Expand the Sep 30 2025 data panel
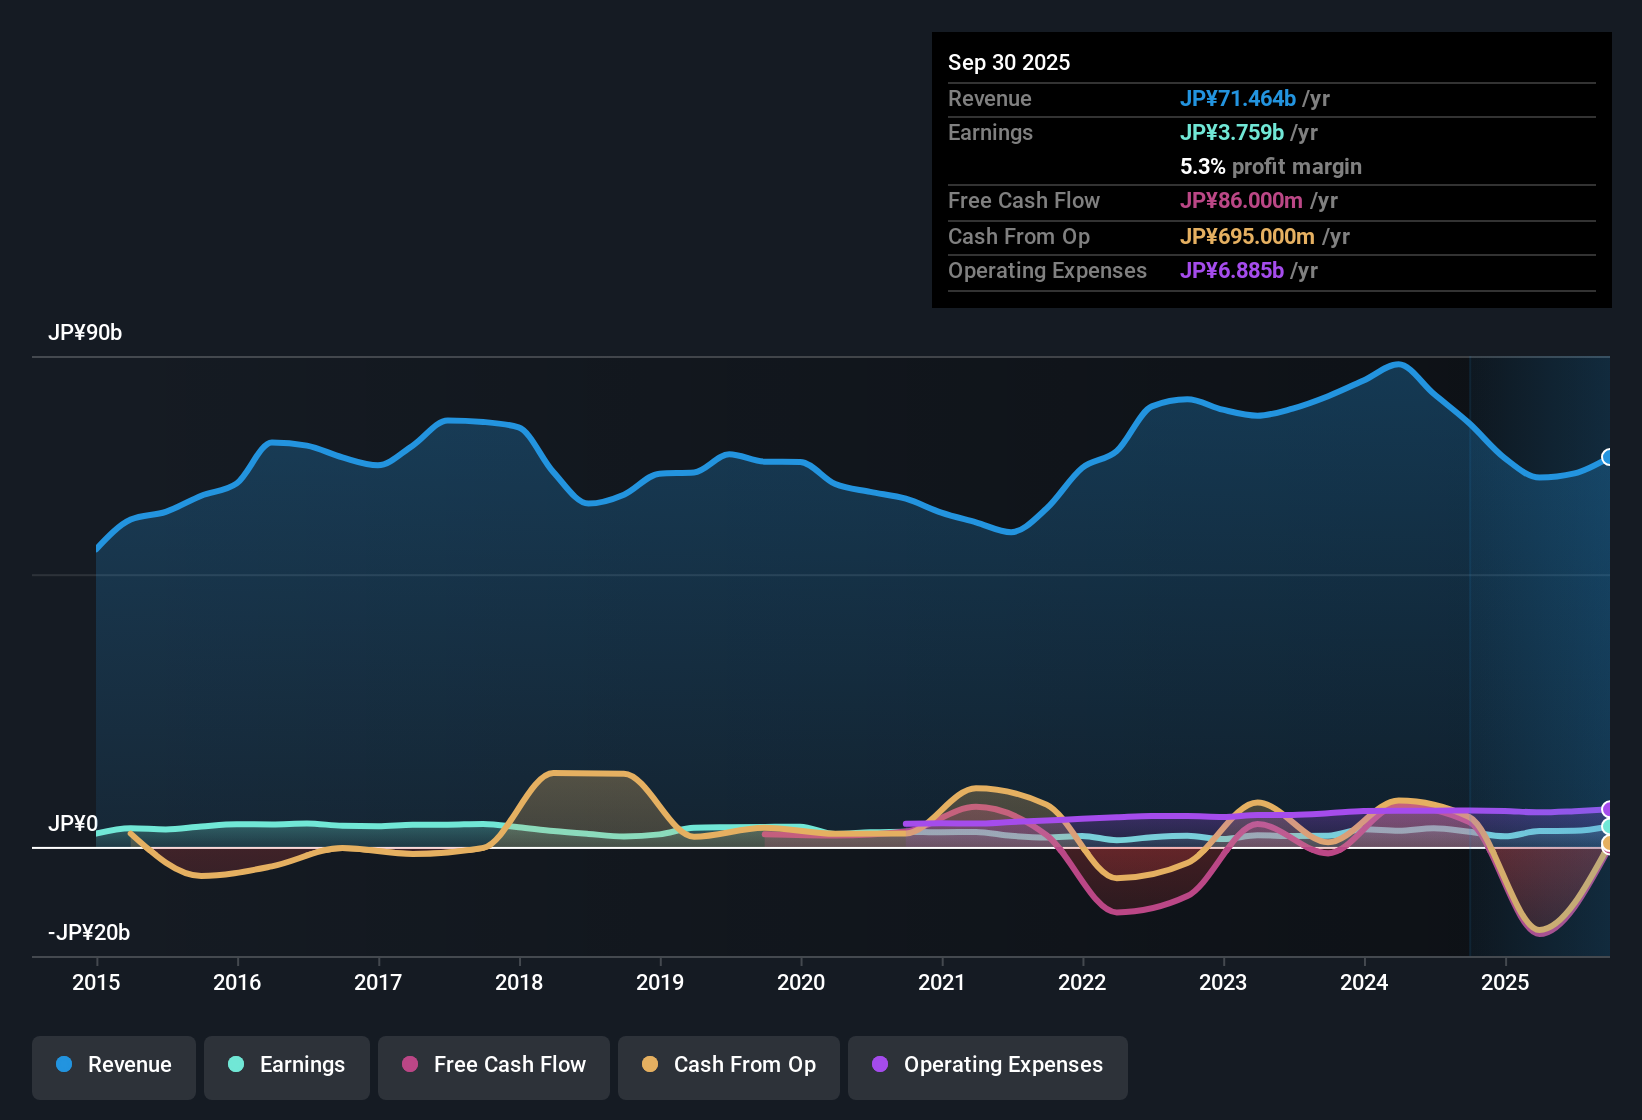The width and height of the screenshot is (1642, 1120). tap(1010, 62)
